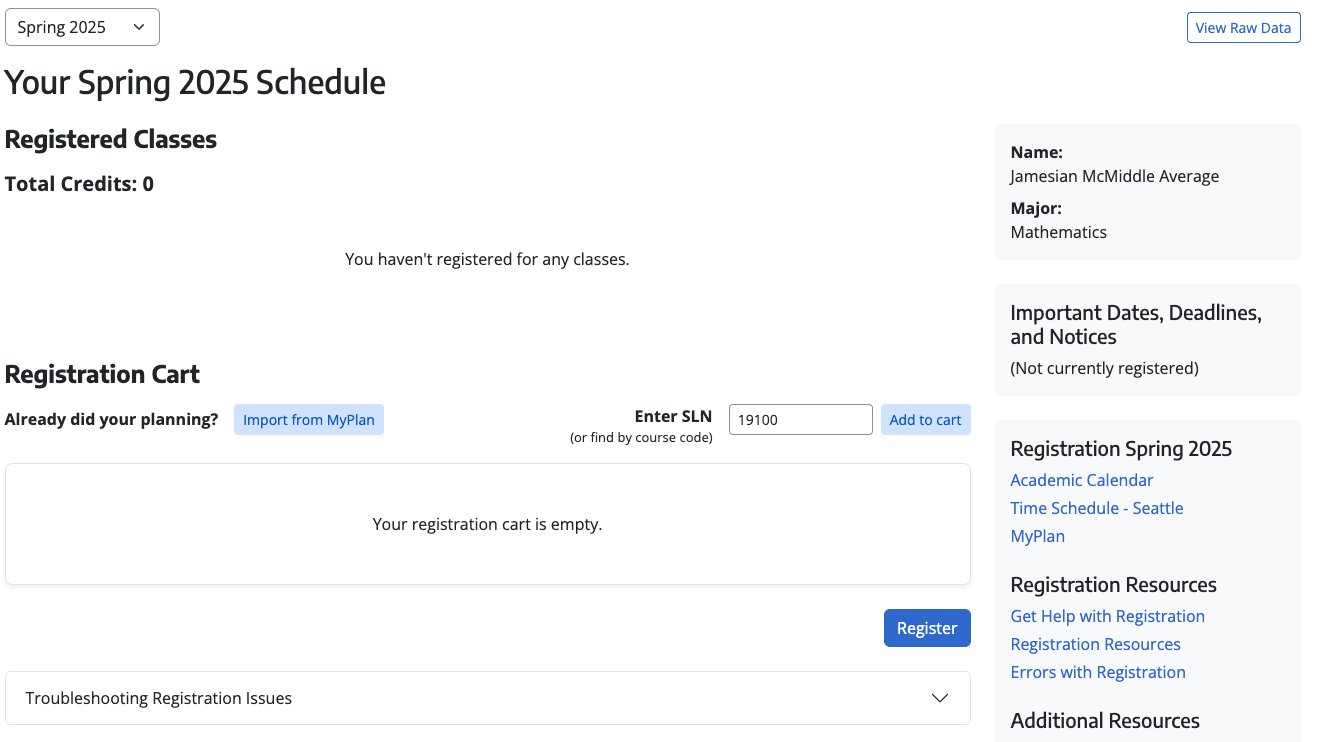This screenshot has width=1322, height=742.
Task: Collapse the quarter dropdown chevron
Action: point(138,27)
